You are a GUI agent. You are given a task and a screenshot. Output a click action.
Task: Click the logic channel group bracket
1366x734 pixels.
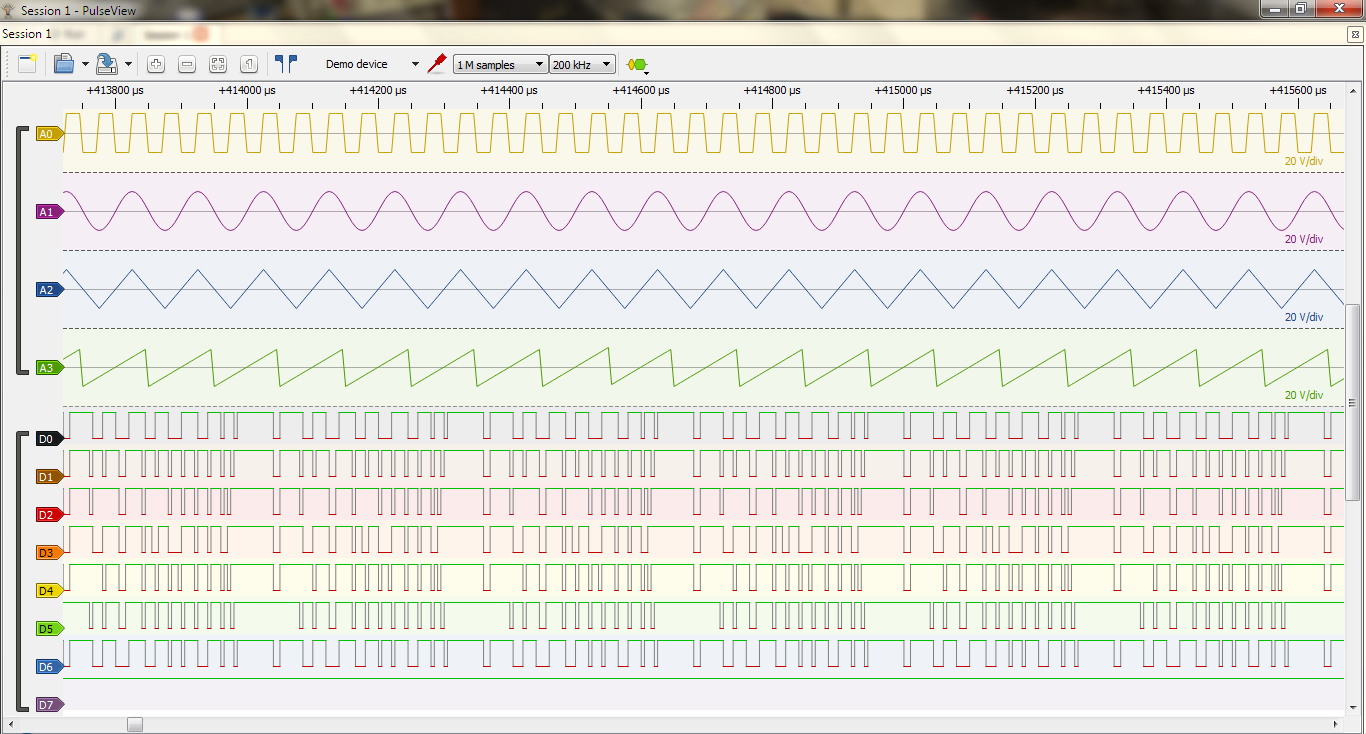(20, 570)
